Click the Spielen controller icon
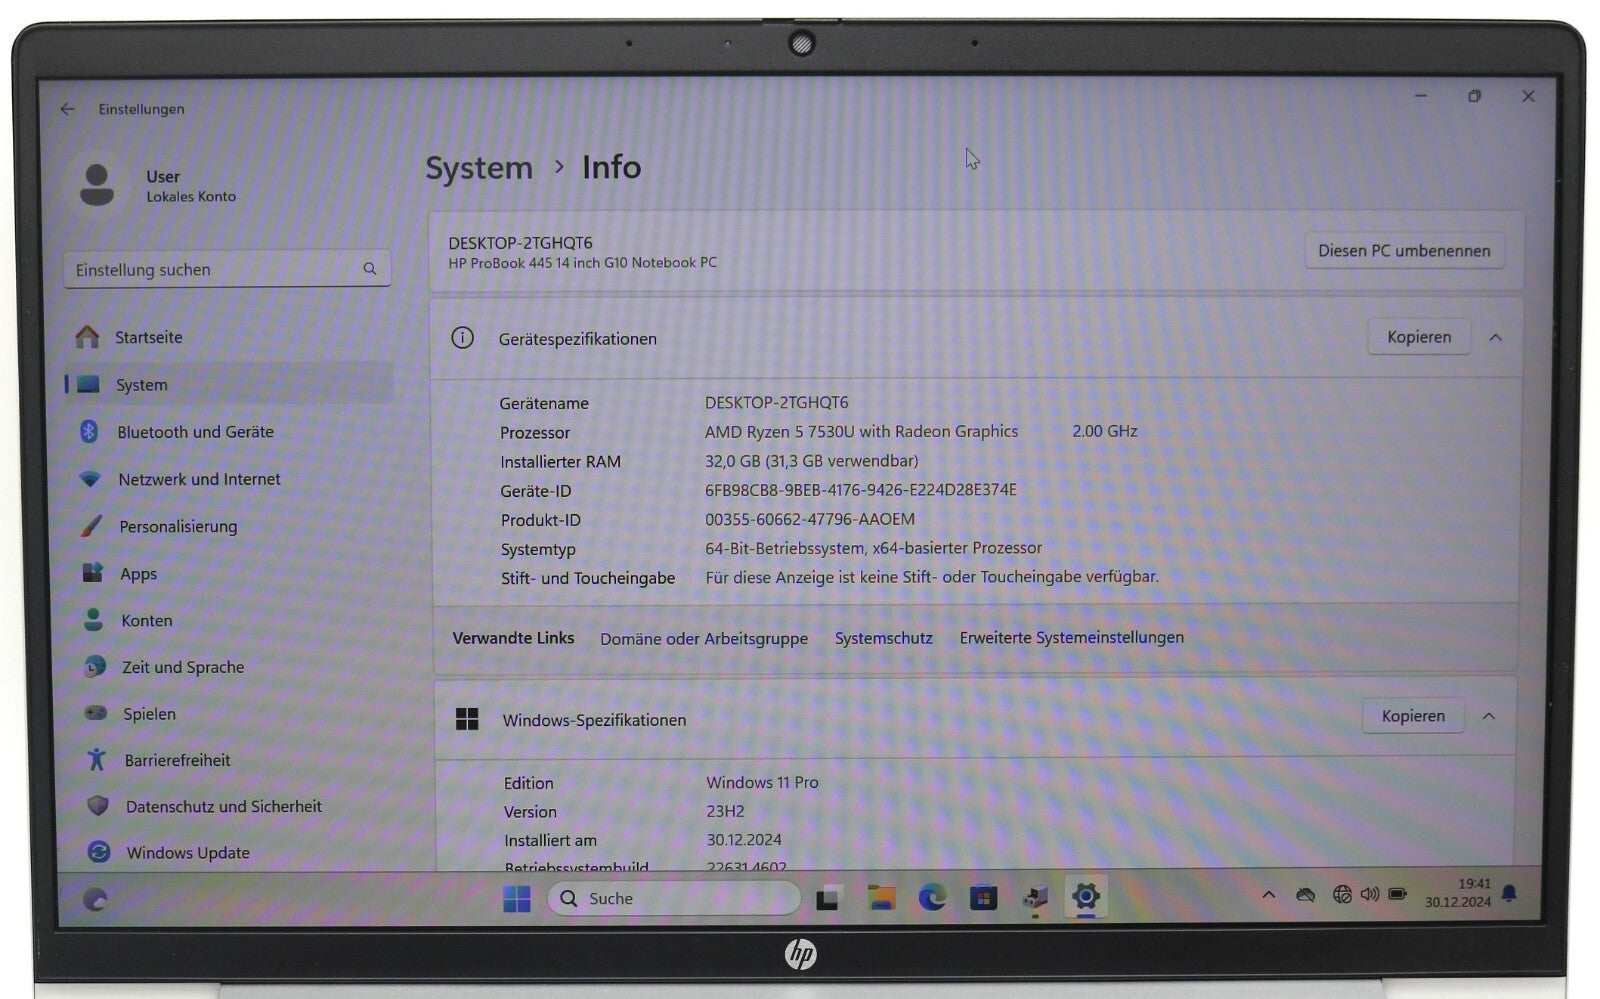Screen dimensions: 1600x999 [95, 713]
